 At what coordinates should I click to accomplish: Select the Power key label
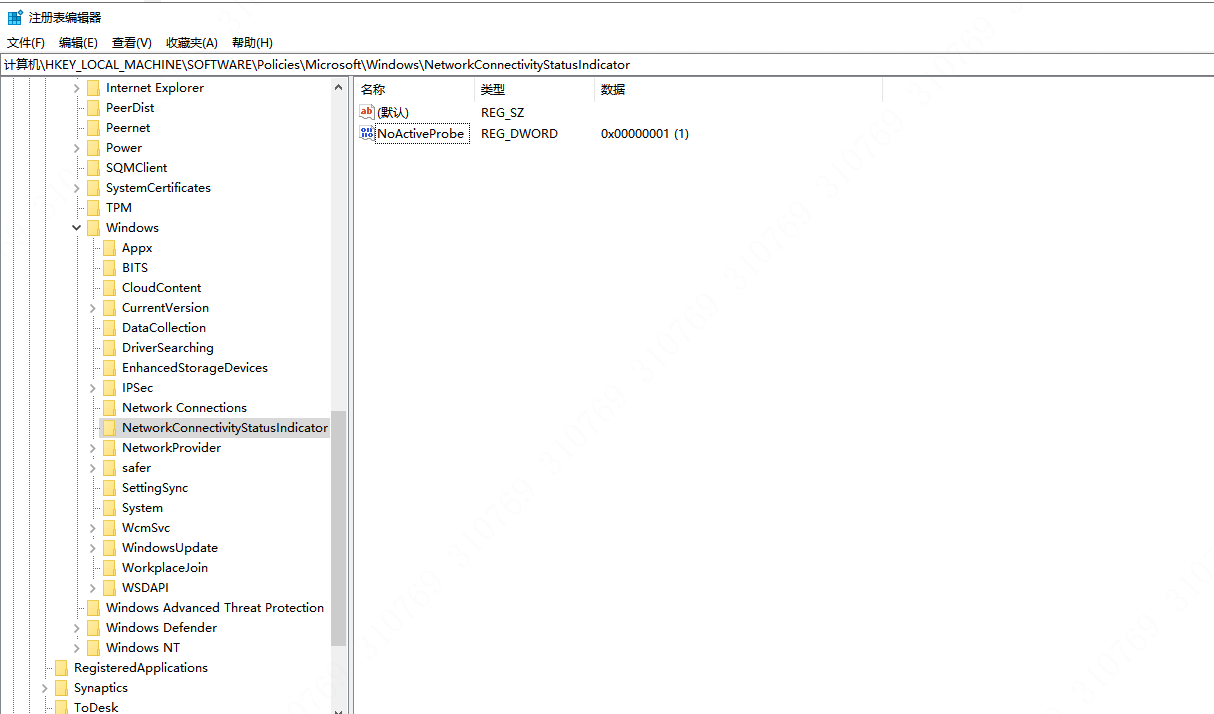point(124,148)
